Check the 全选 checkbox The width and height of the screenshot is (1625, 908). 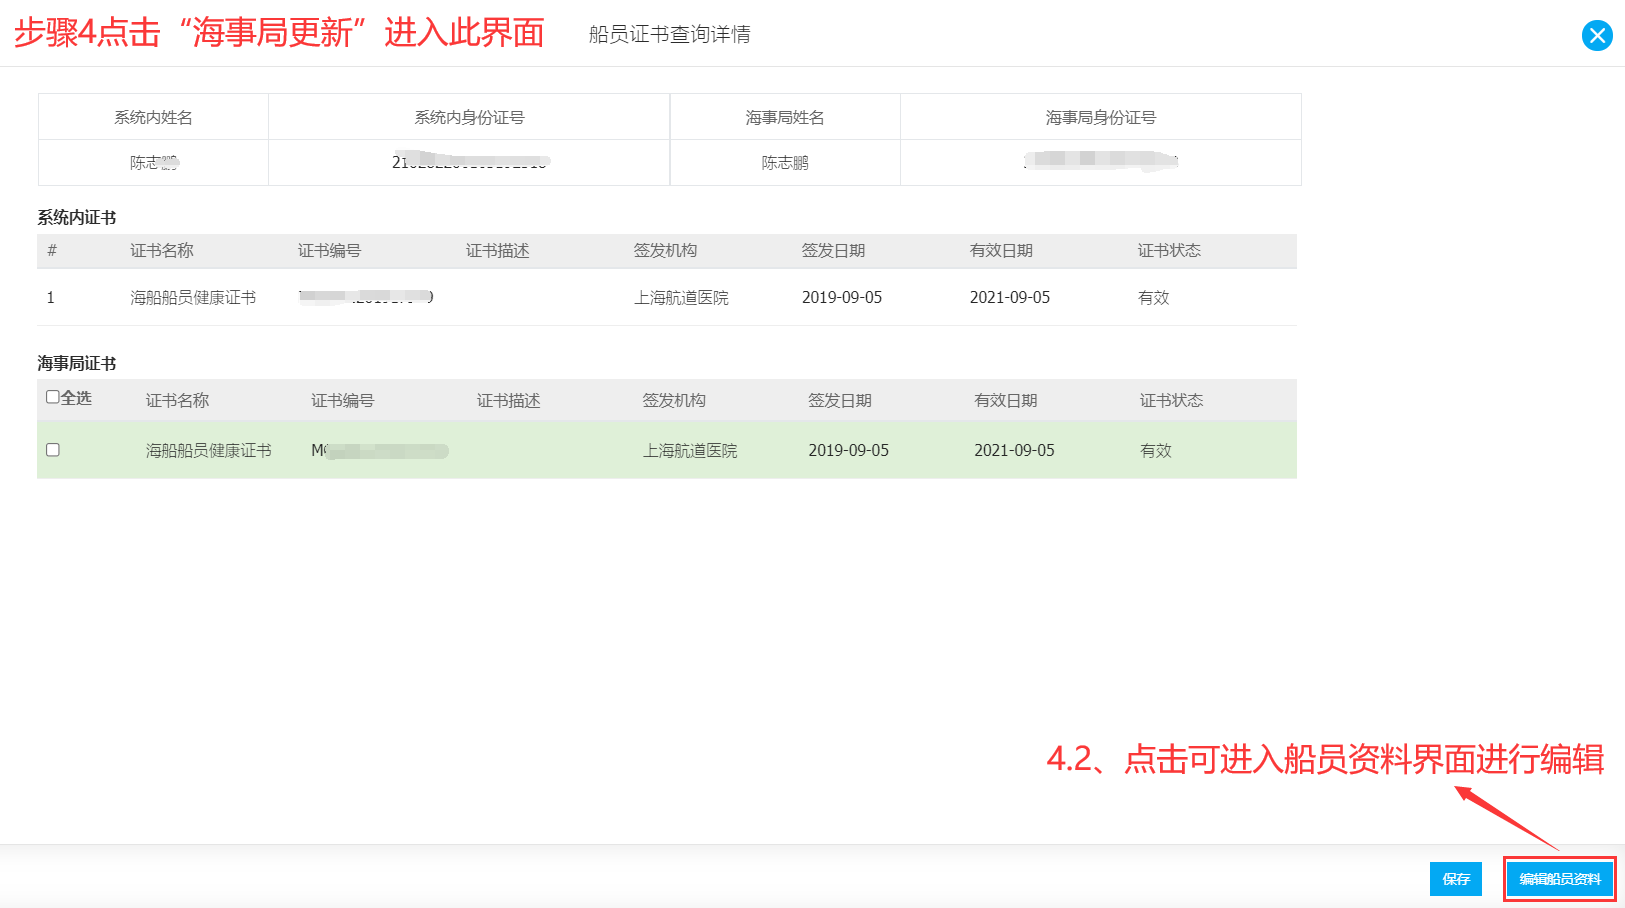[53, 397]
